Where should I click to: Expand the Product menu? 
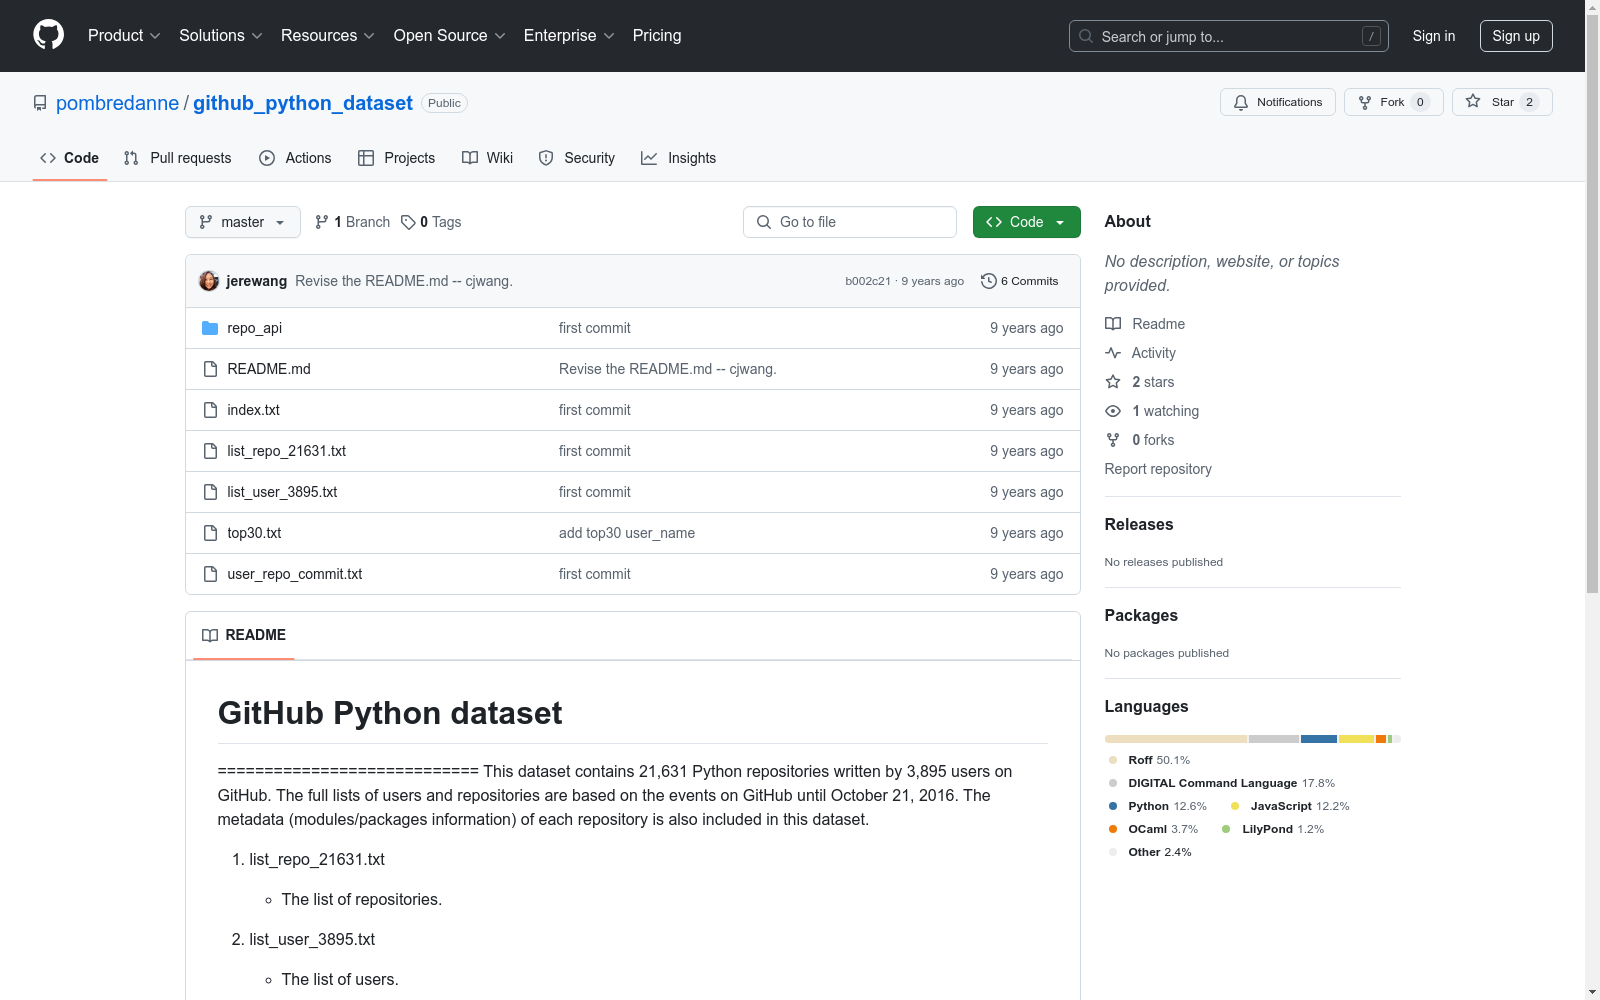point(124,36)
